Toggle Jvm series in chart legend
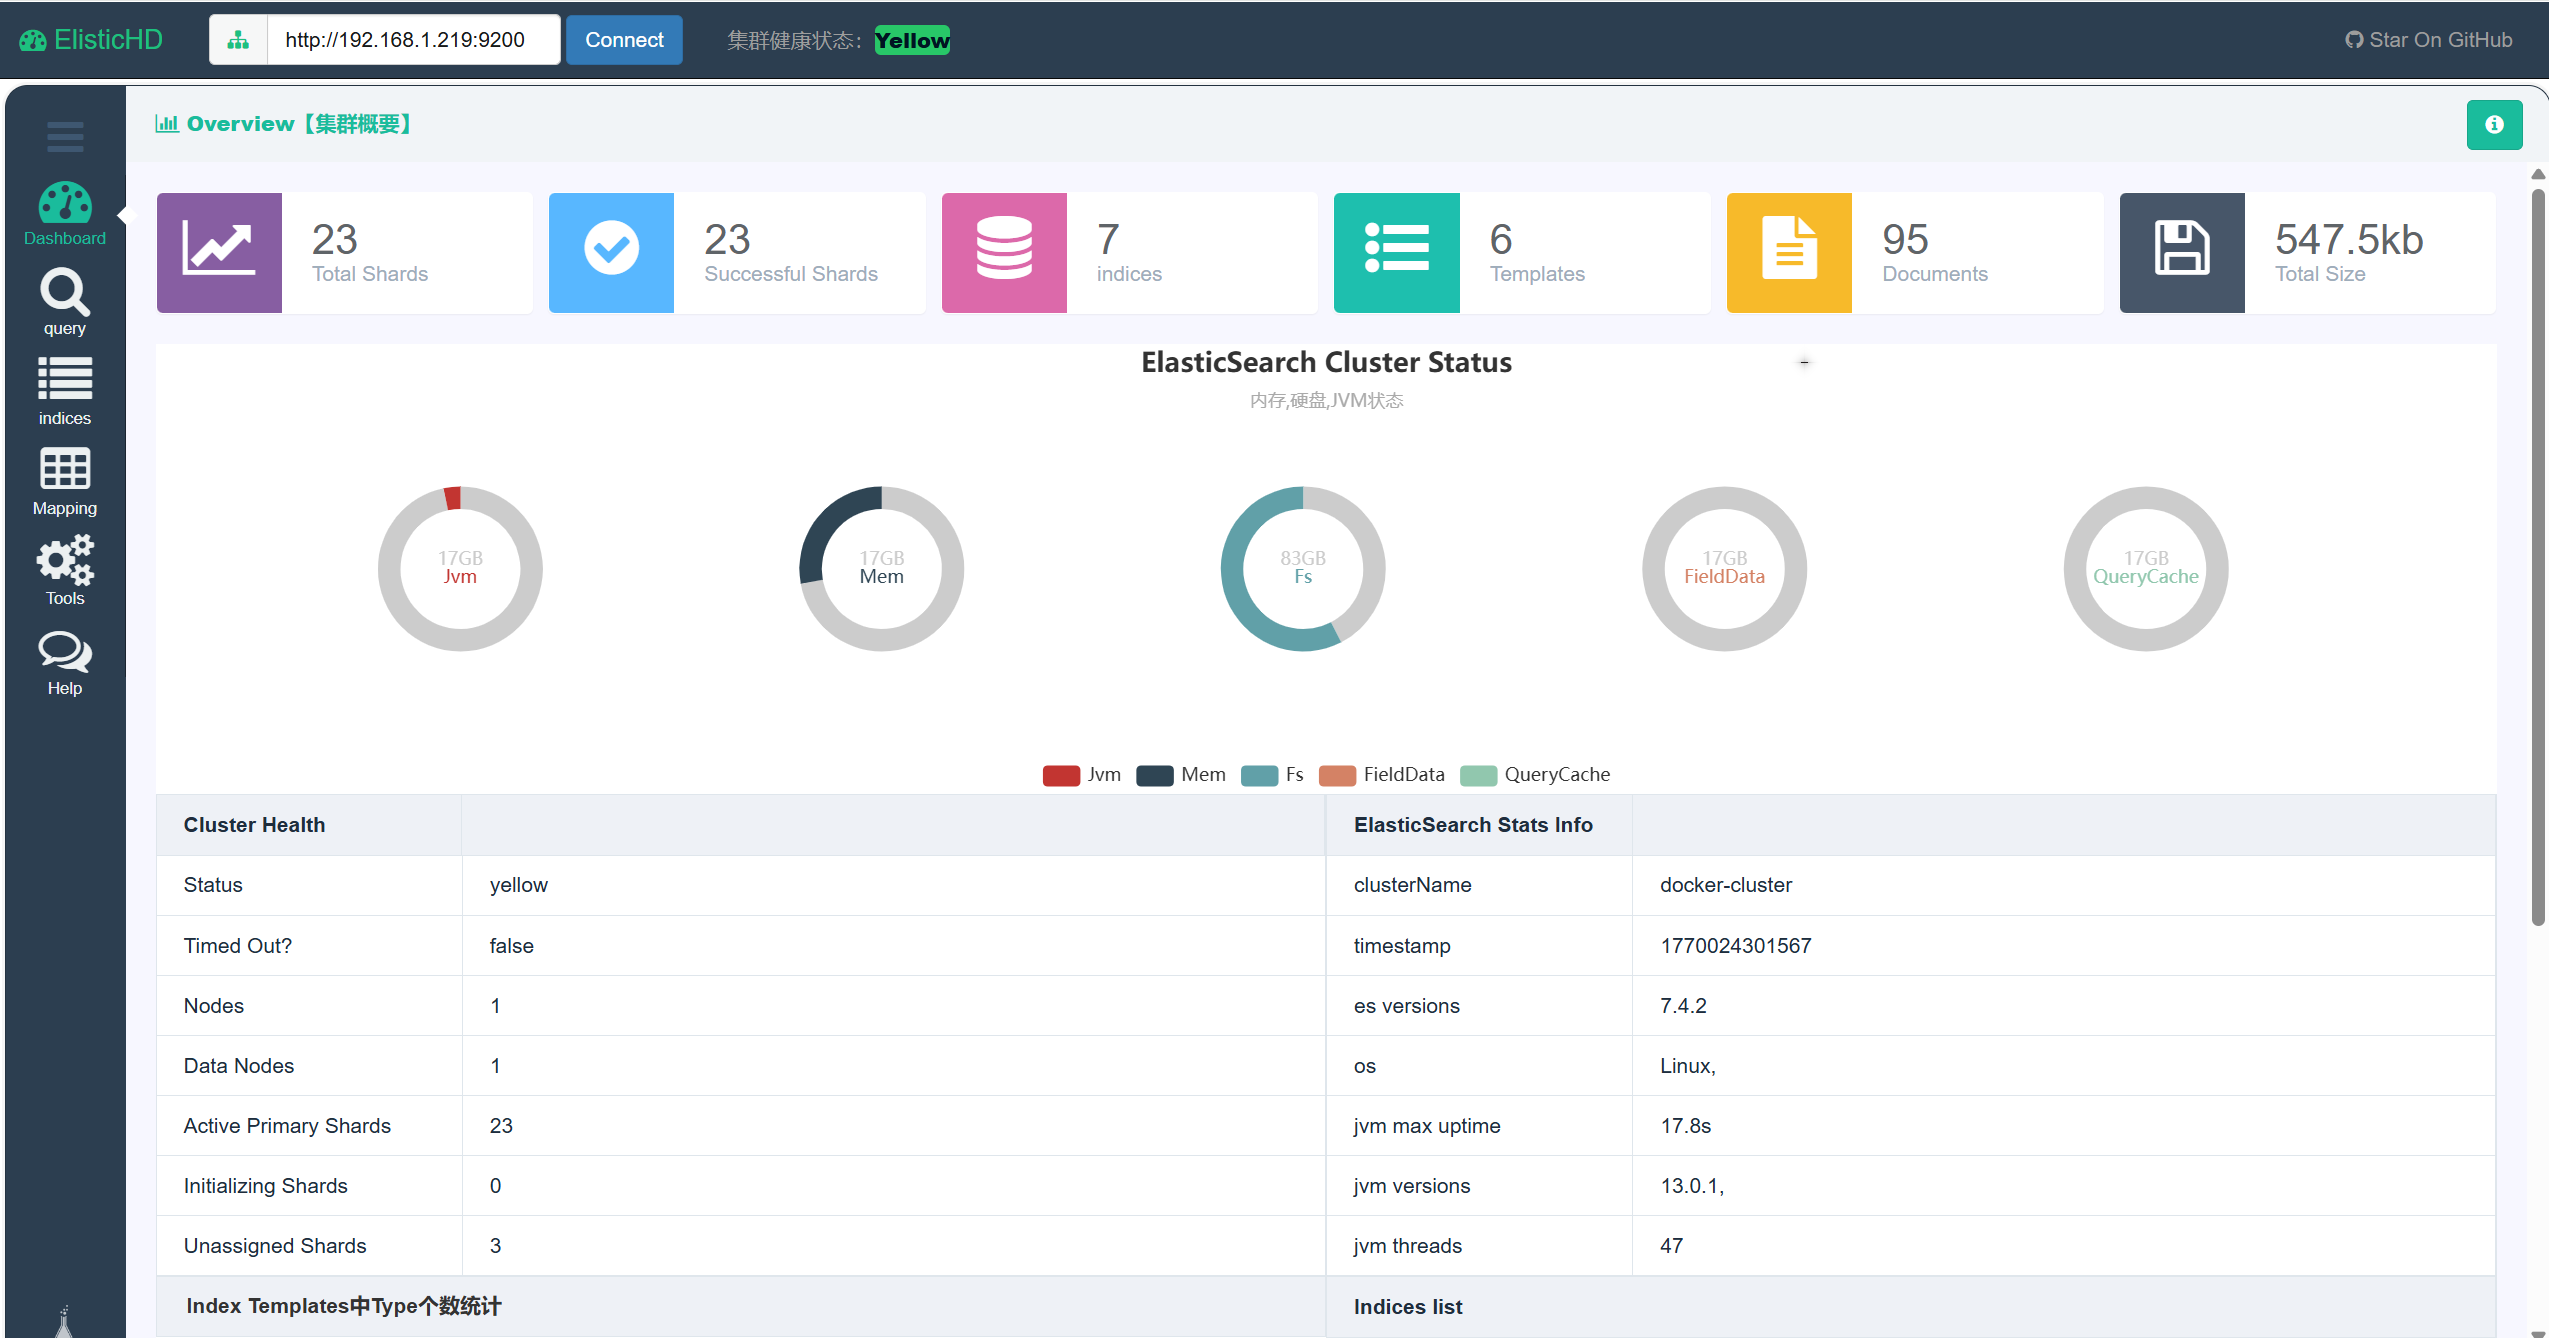 1061,775
